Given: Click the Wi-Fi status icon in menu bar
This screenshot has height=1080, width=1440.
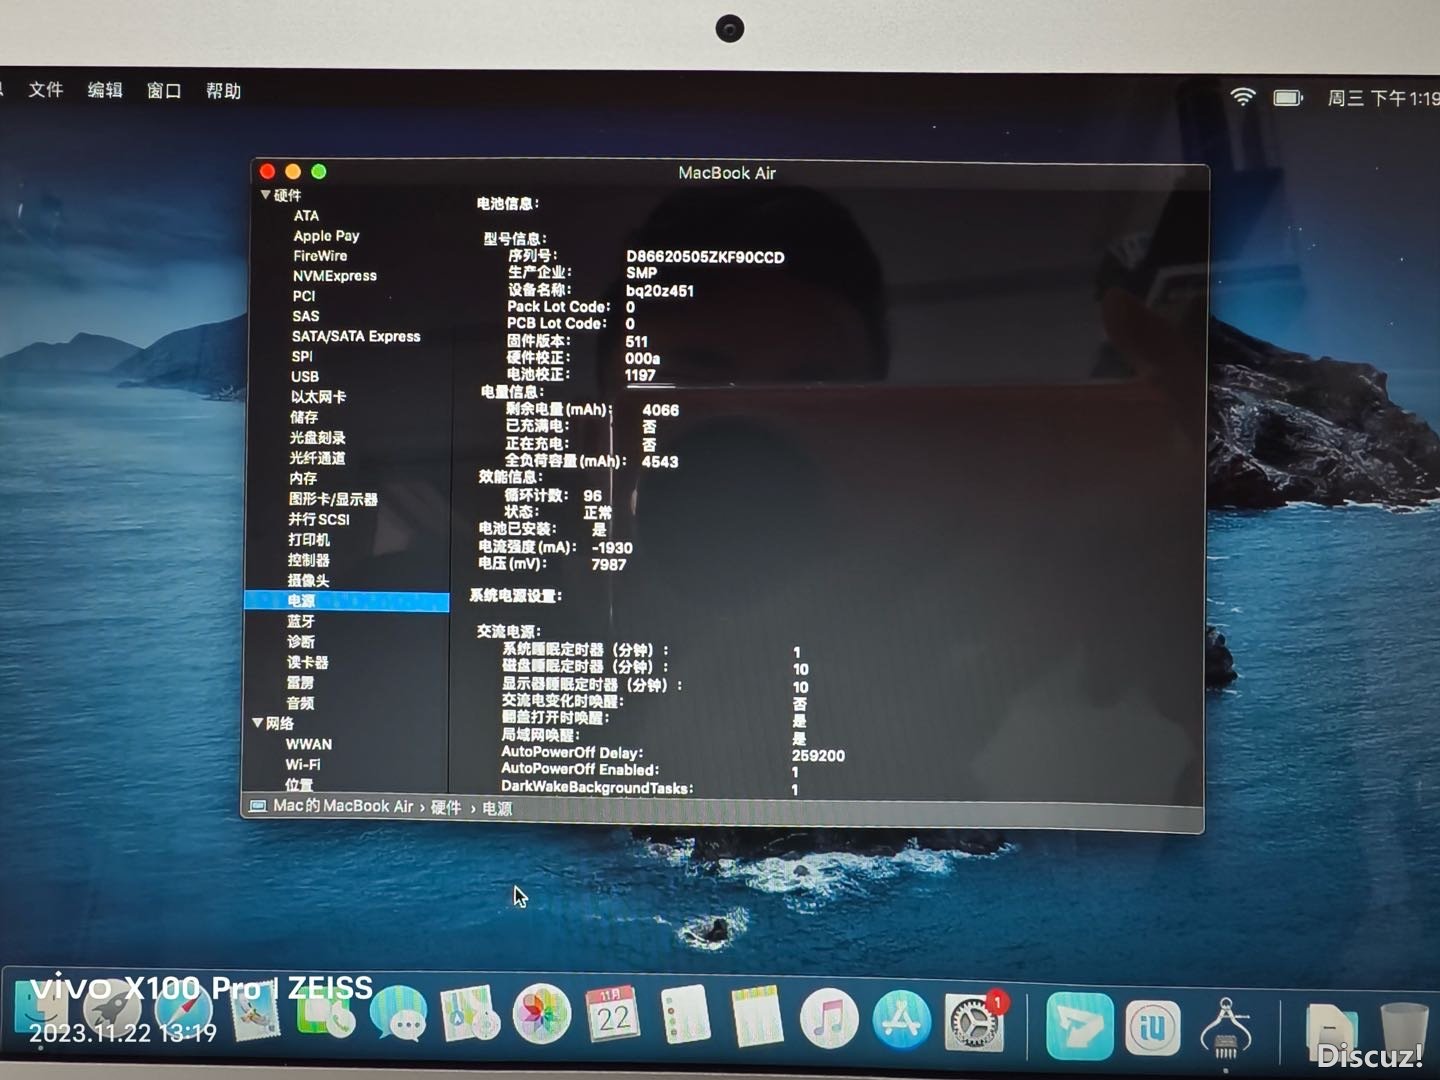Looking at the screenshot, I should [x=1242, y=97].
